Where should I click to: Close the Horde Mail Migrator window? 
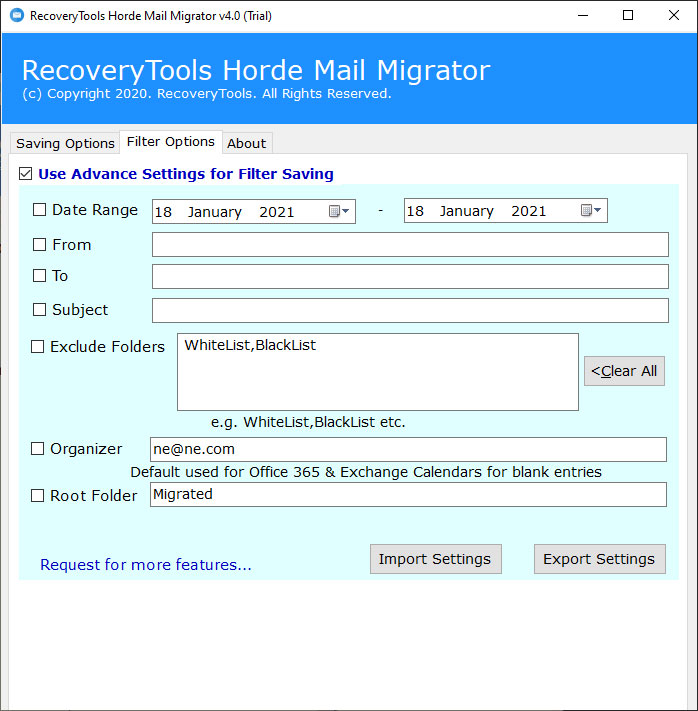[674, 15]
